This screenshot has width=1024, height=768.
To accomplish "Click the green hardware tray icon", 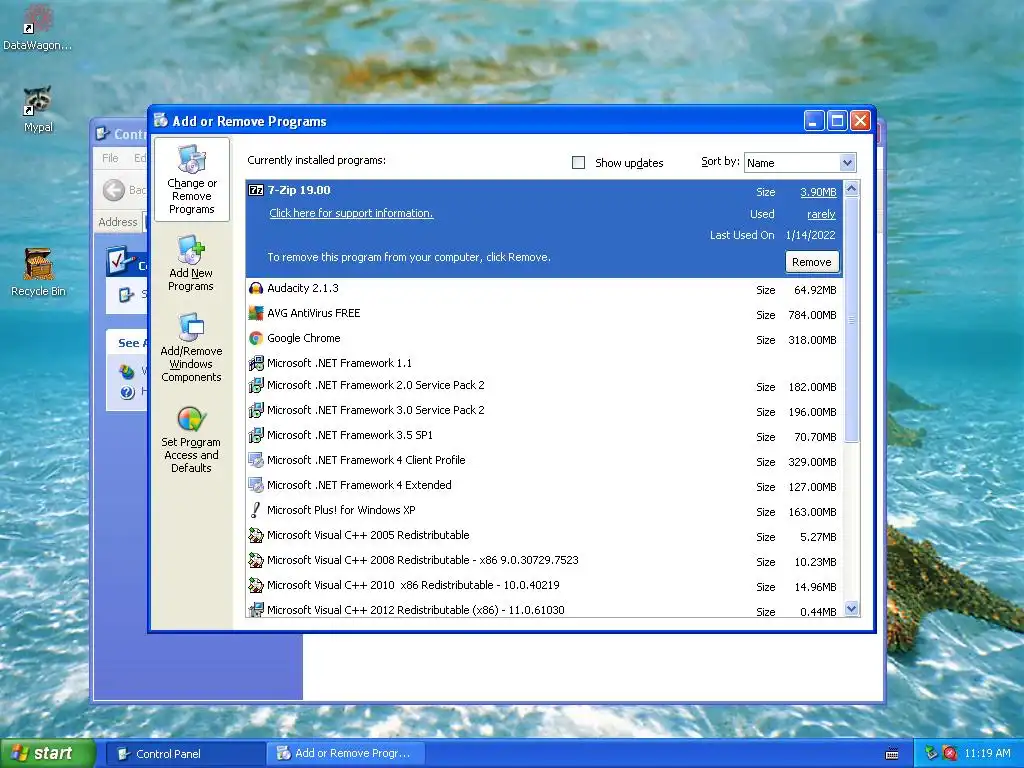I will (x=931, y=753).
